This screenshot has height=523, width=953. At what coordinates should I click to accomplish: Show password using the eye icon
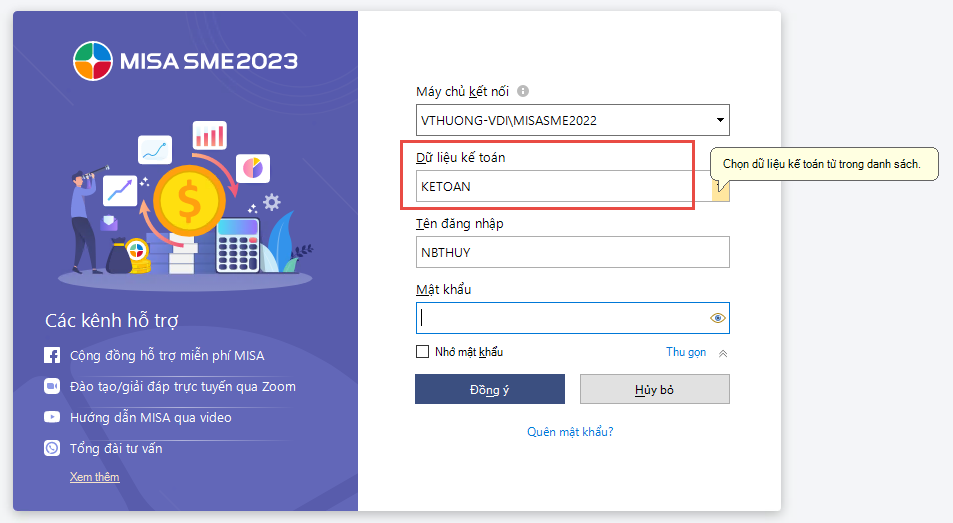(717, 318)
